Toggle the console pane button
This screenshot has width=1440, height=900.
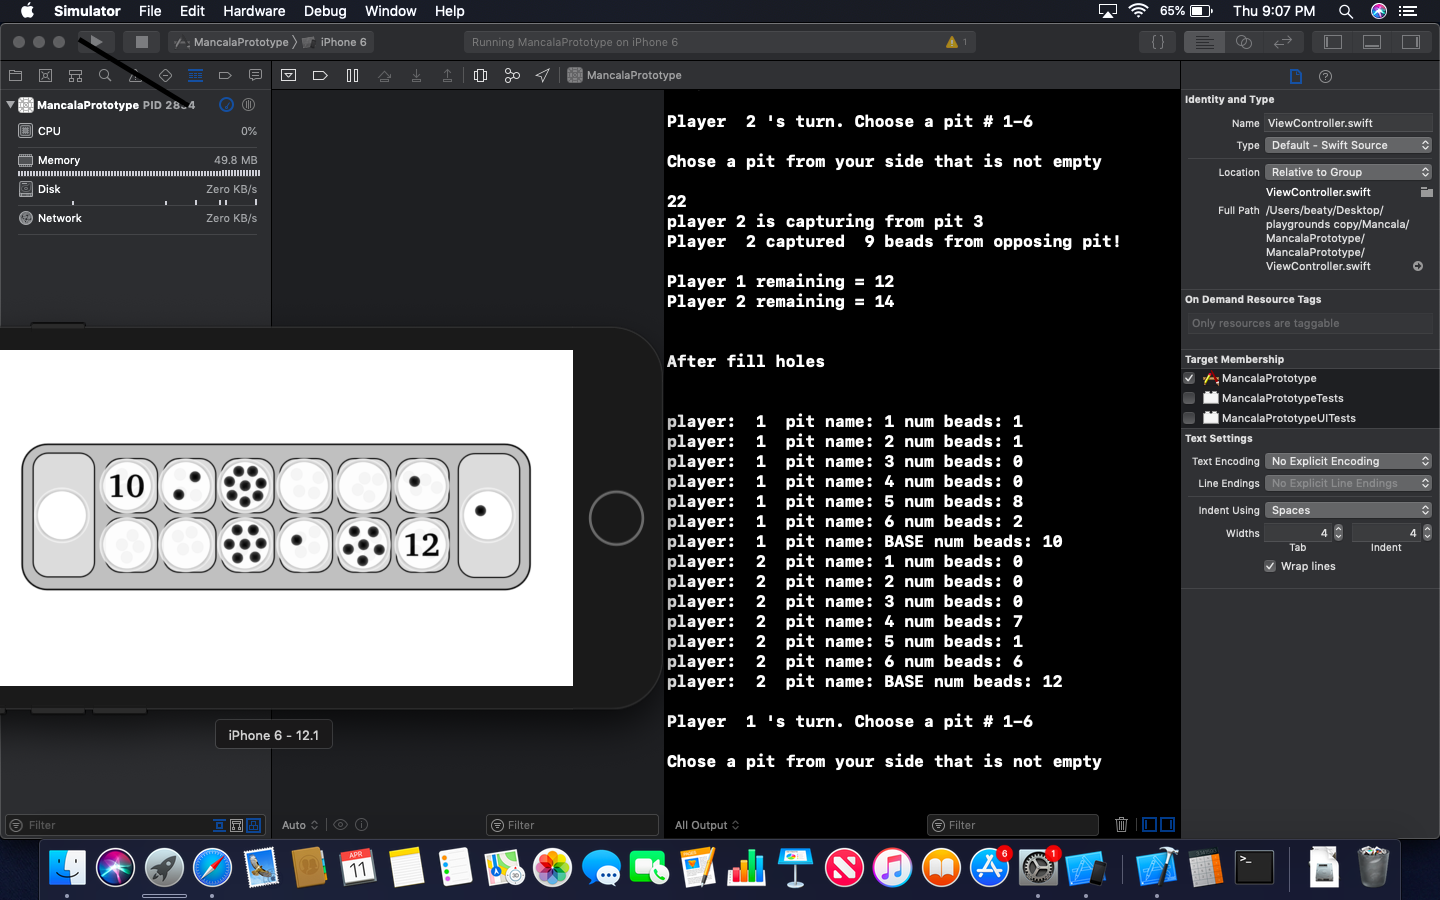point(1167,825)
